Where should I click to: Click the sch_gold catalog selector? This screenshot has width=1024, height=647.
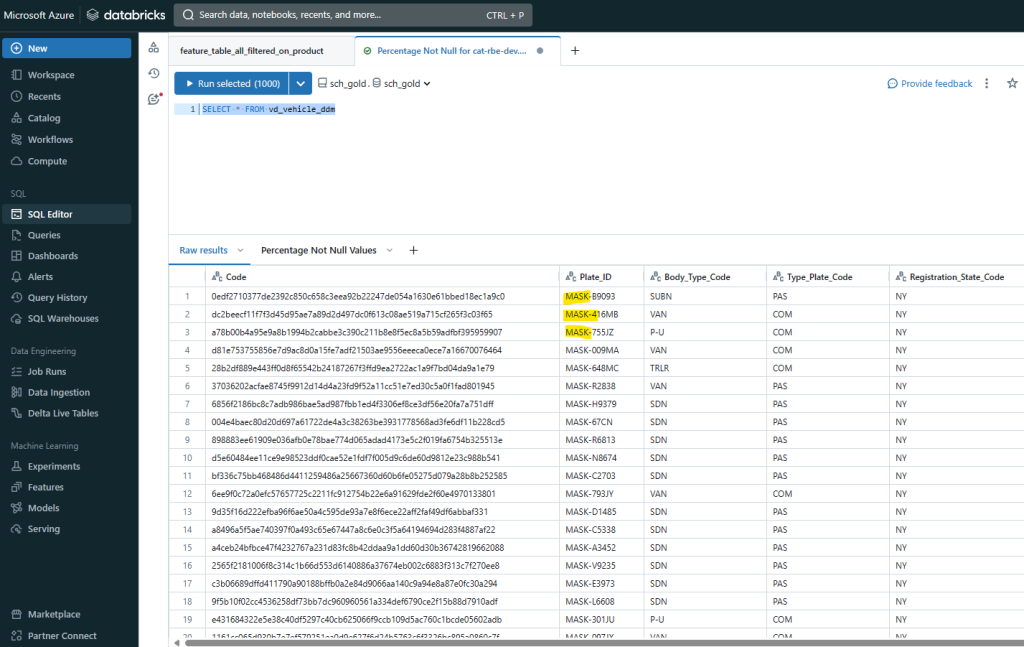point(342,84)
